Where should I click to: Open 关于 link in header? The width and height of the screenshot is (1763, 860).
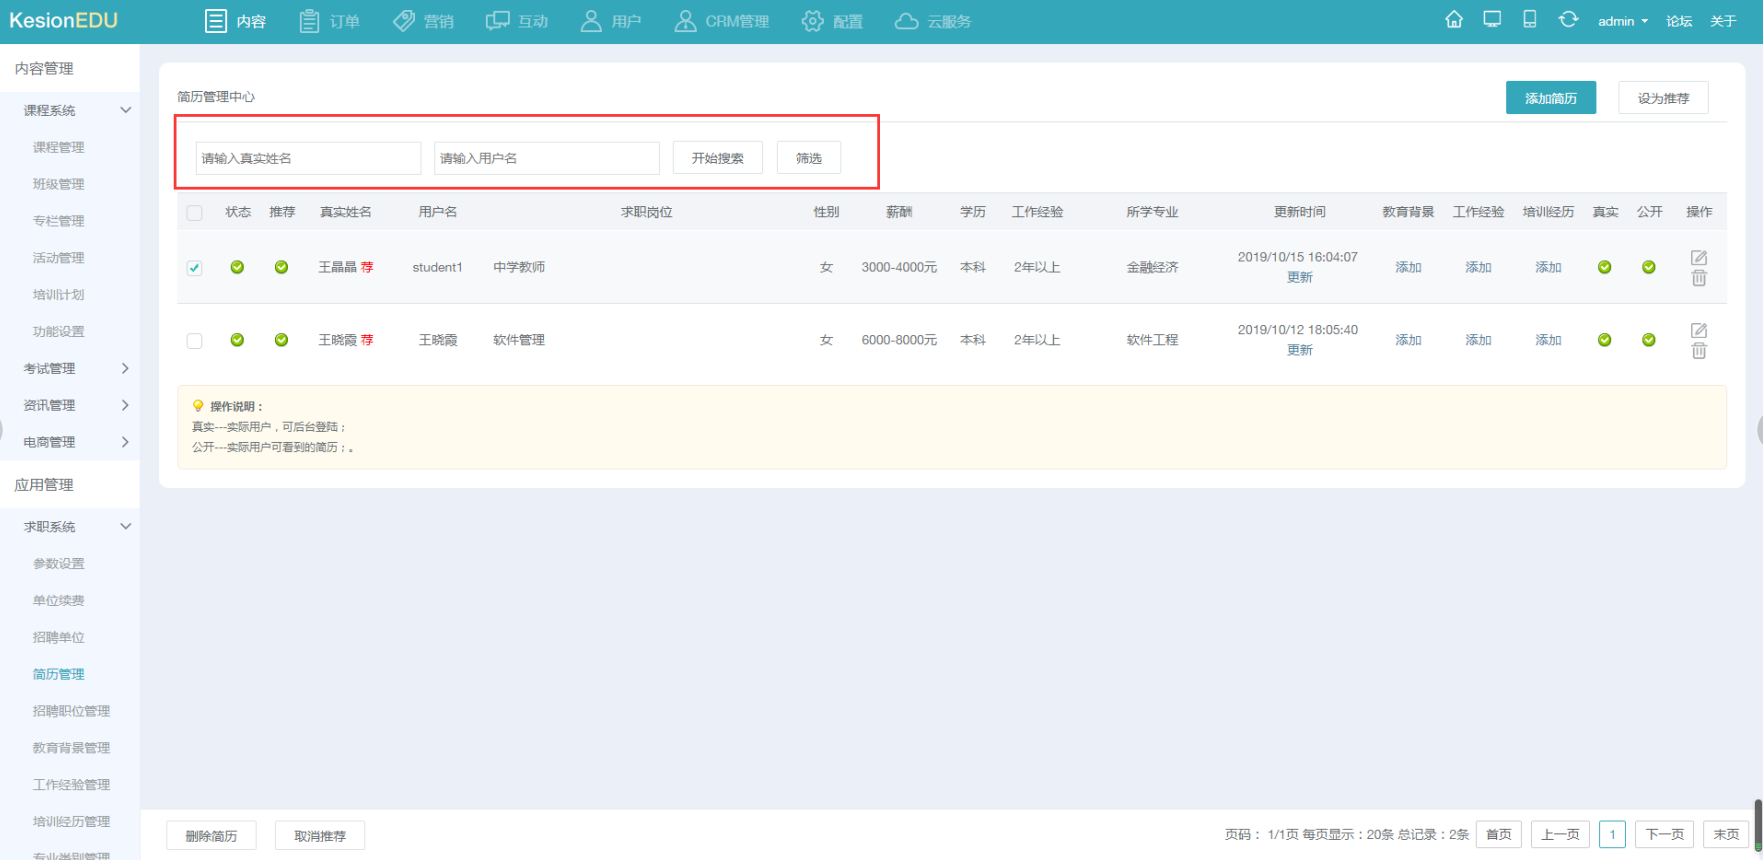pos(1723,21)
